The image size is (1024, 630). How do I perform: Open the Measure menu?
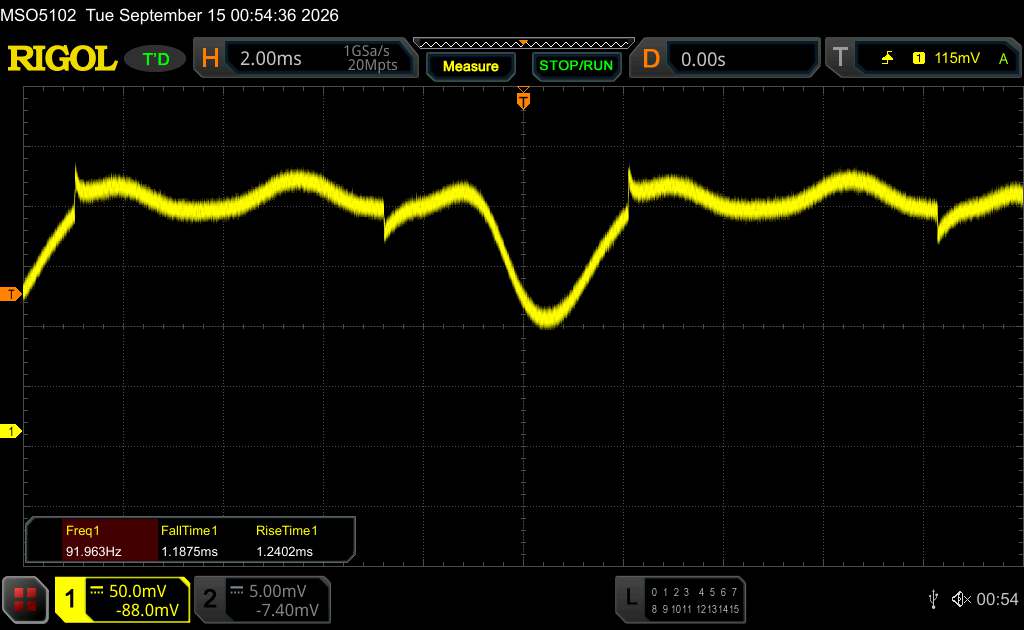pos(470,66)
